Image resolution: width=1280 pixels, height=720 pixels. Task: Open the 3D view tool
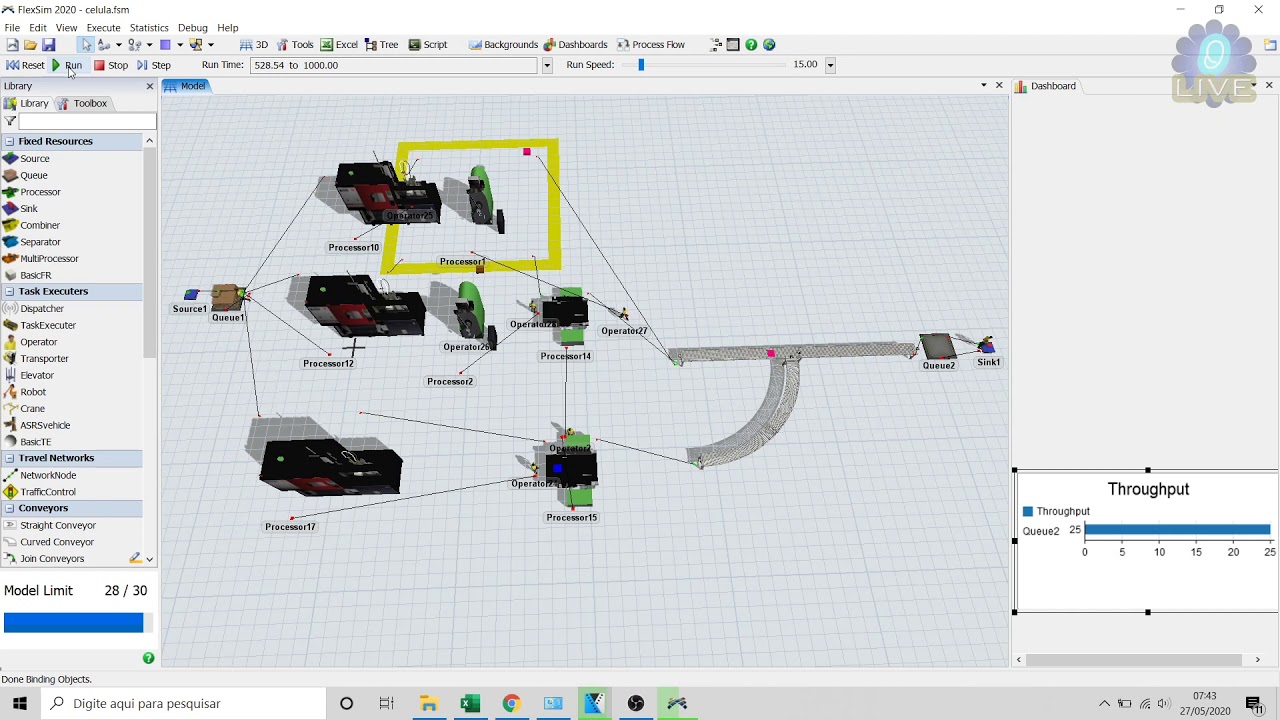254,45
